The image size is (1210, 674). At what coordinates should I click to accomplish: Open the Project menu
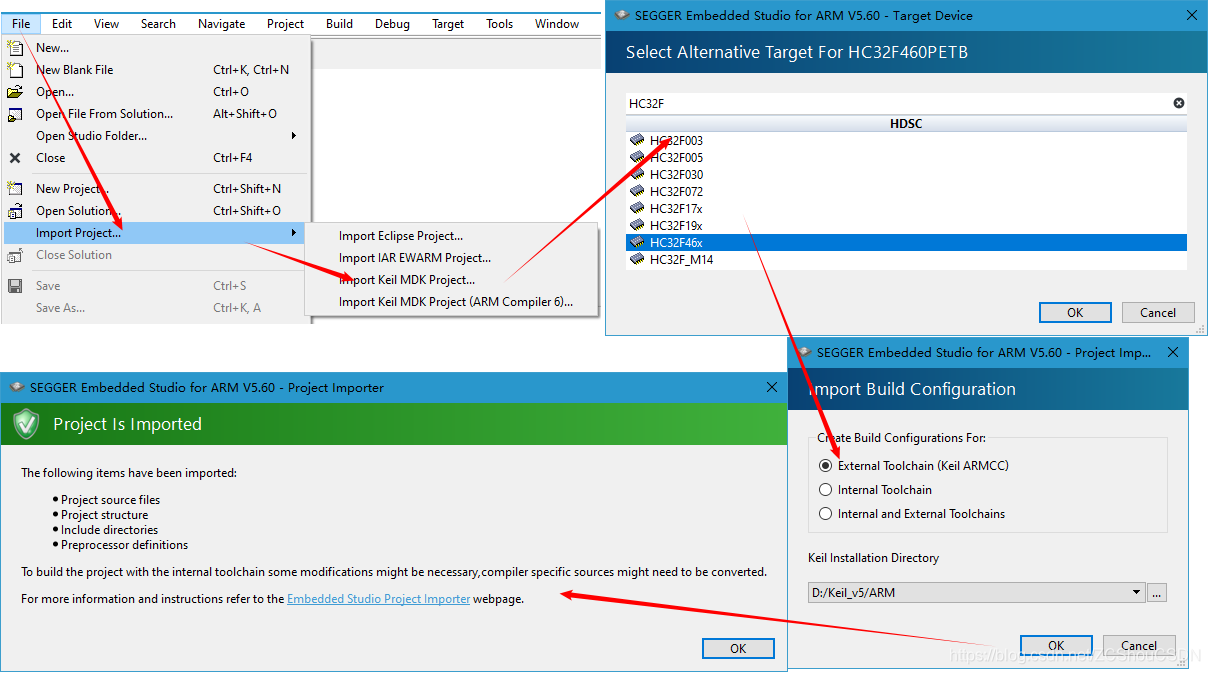click(286, 23)
